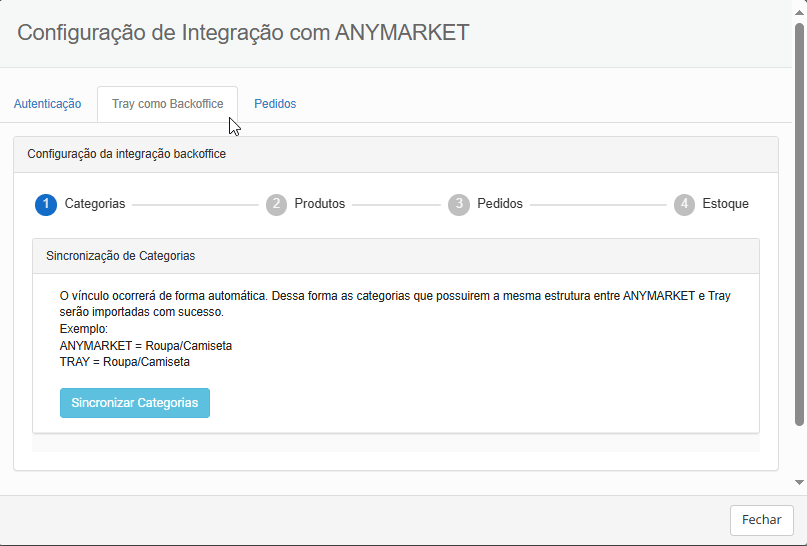The height and width of the screenshot is (546, 807).
Task: Click the Sincronizar Categorias button
Action: 135,403
